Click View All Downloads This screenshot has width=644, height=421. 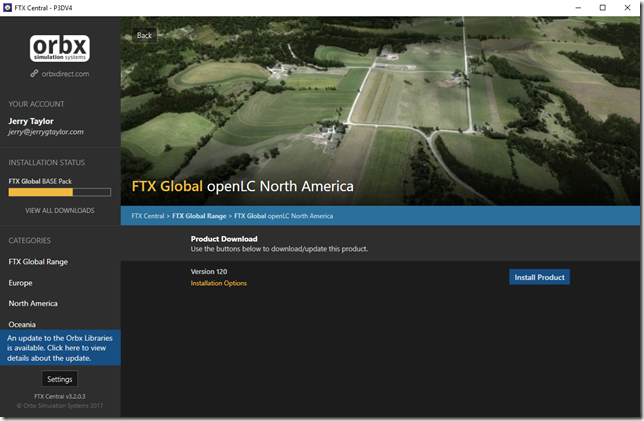[x=60, y=210]
